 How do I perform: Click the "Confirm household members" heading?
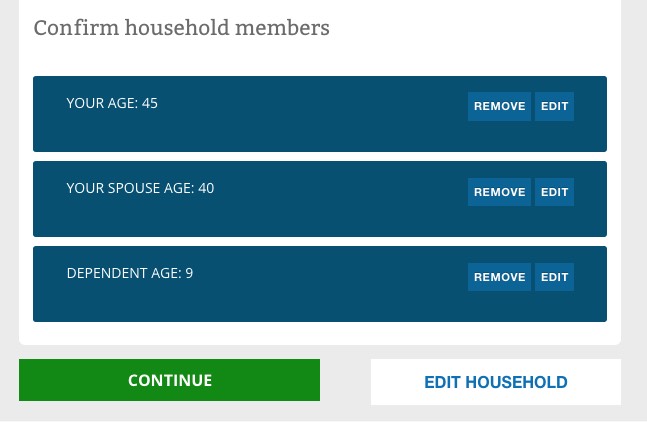pyautogui.click(x=181, y=28)
